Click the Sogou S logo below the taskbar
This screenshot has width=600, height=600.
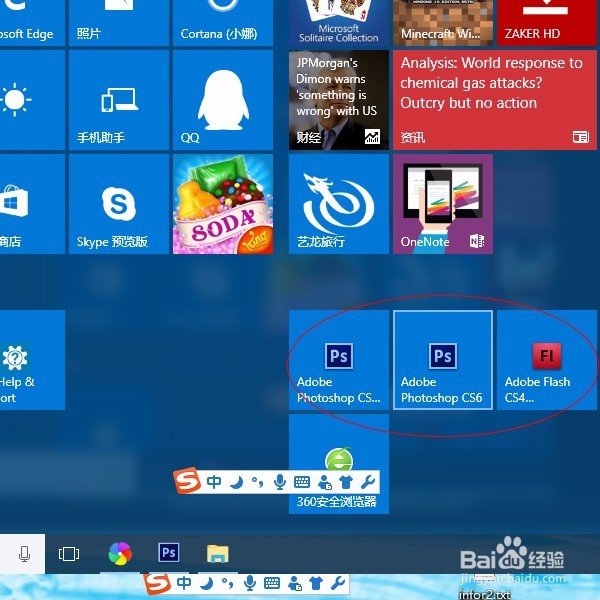tap(158, 584)
